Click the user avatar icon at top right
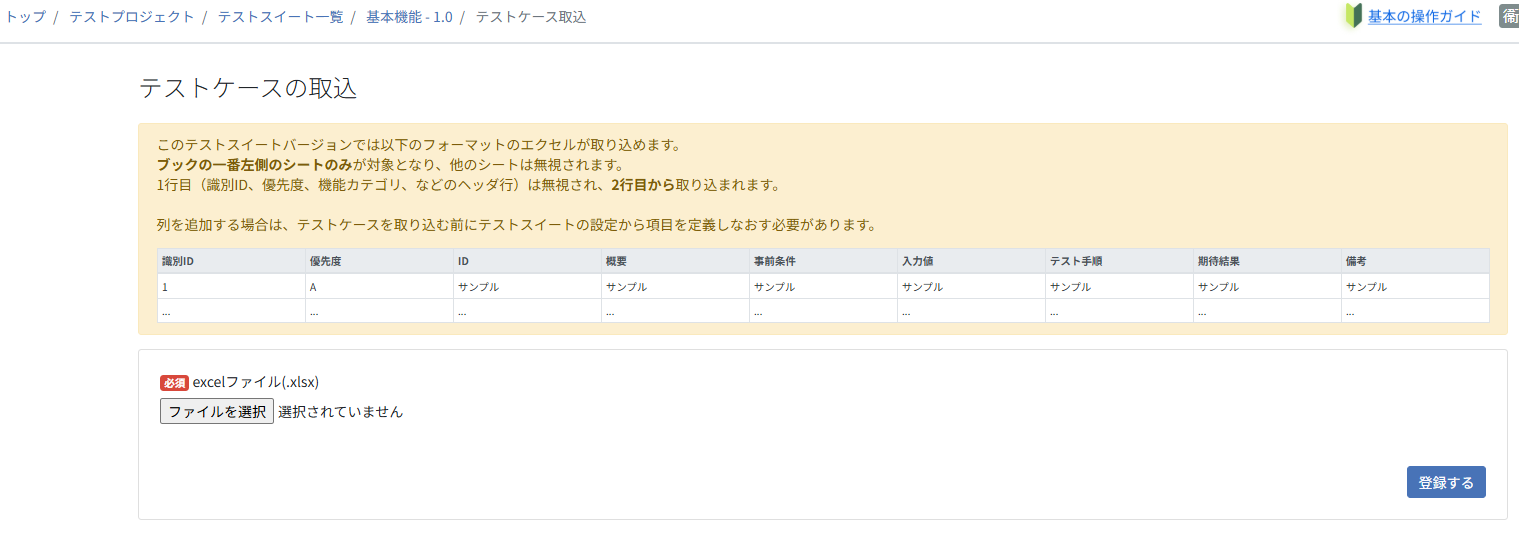 click(x=1509, y=15)
